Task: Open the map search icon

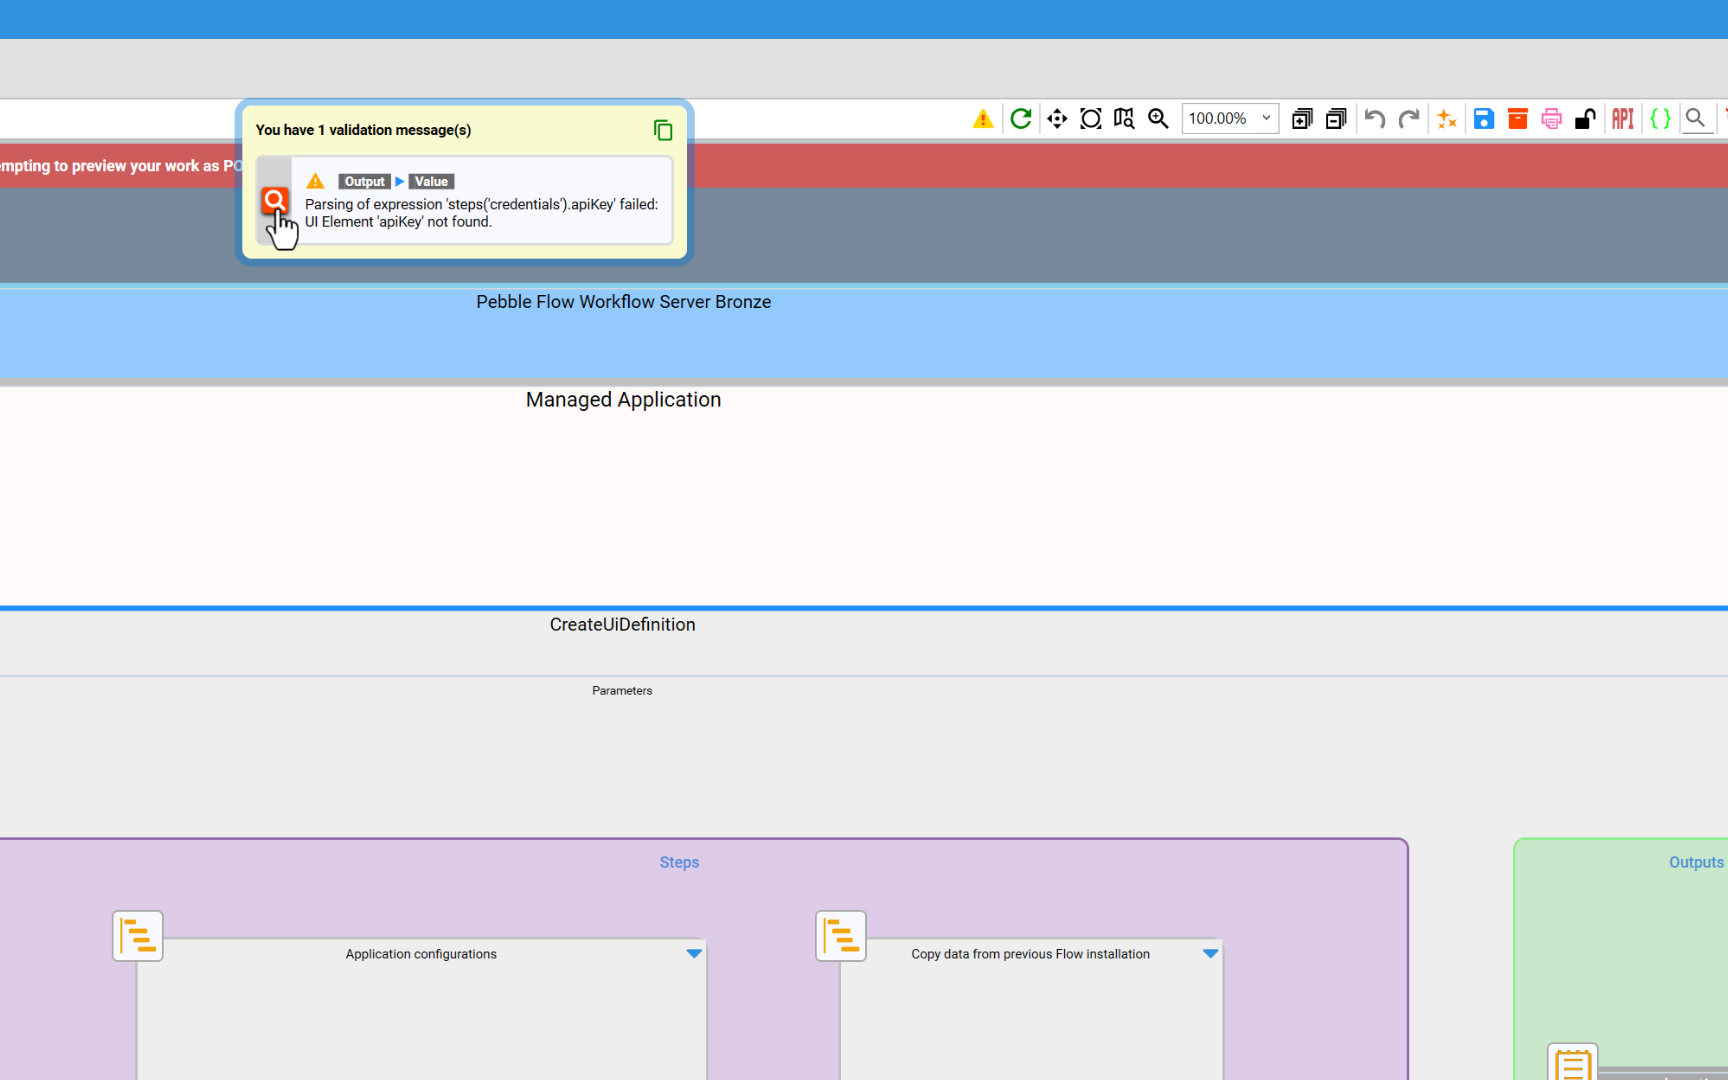Action: [1124, 119]
